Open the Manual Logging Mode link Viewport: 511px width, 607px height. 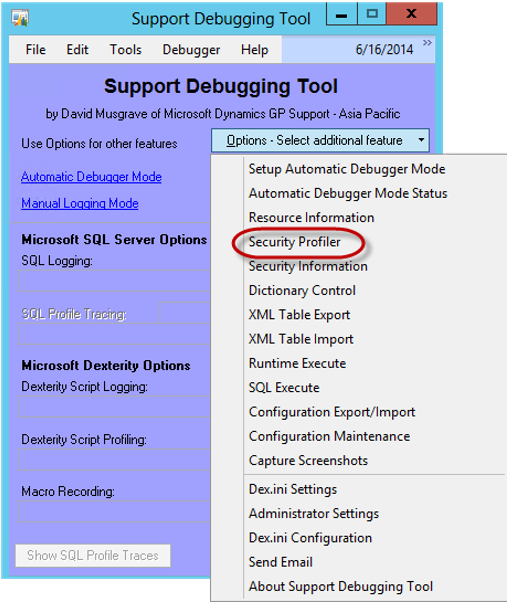coord(80,203)
